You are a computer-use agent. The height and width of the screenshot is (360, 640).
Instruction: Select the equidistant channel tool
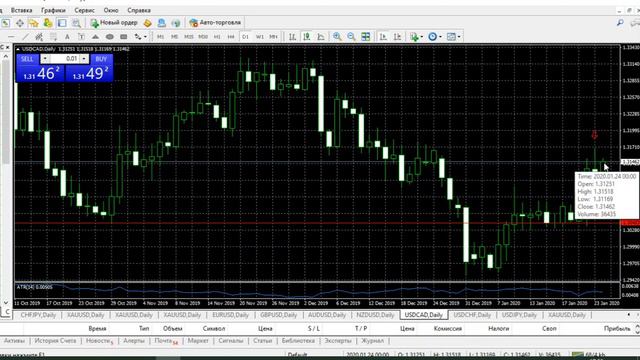point(39,37)
